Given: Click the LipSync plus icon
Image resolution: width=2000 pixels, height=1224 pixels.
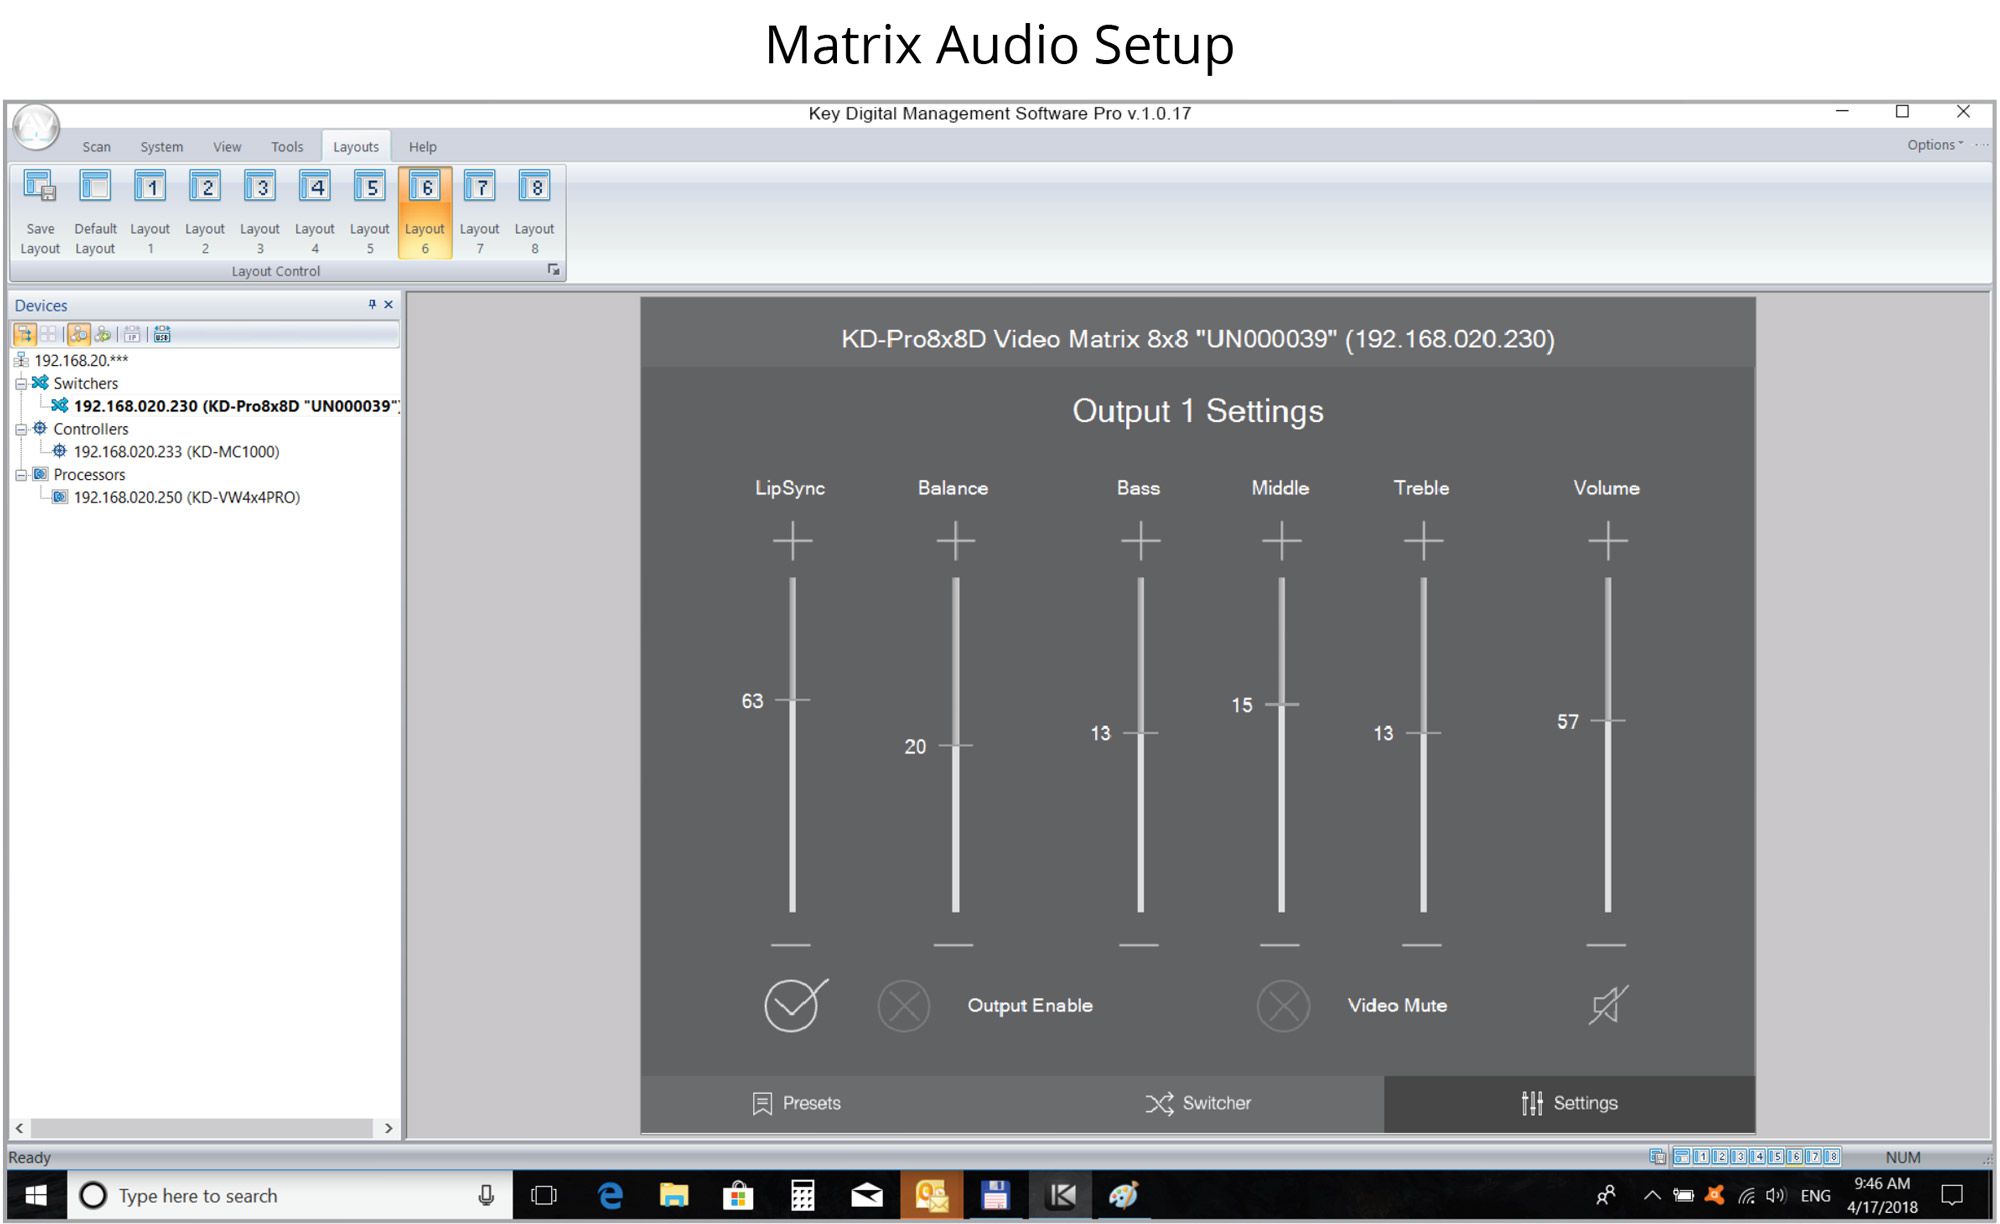Looking at the screenshot, I should (x=792, y=541).
